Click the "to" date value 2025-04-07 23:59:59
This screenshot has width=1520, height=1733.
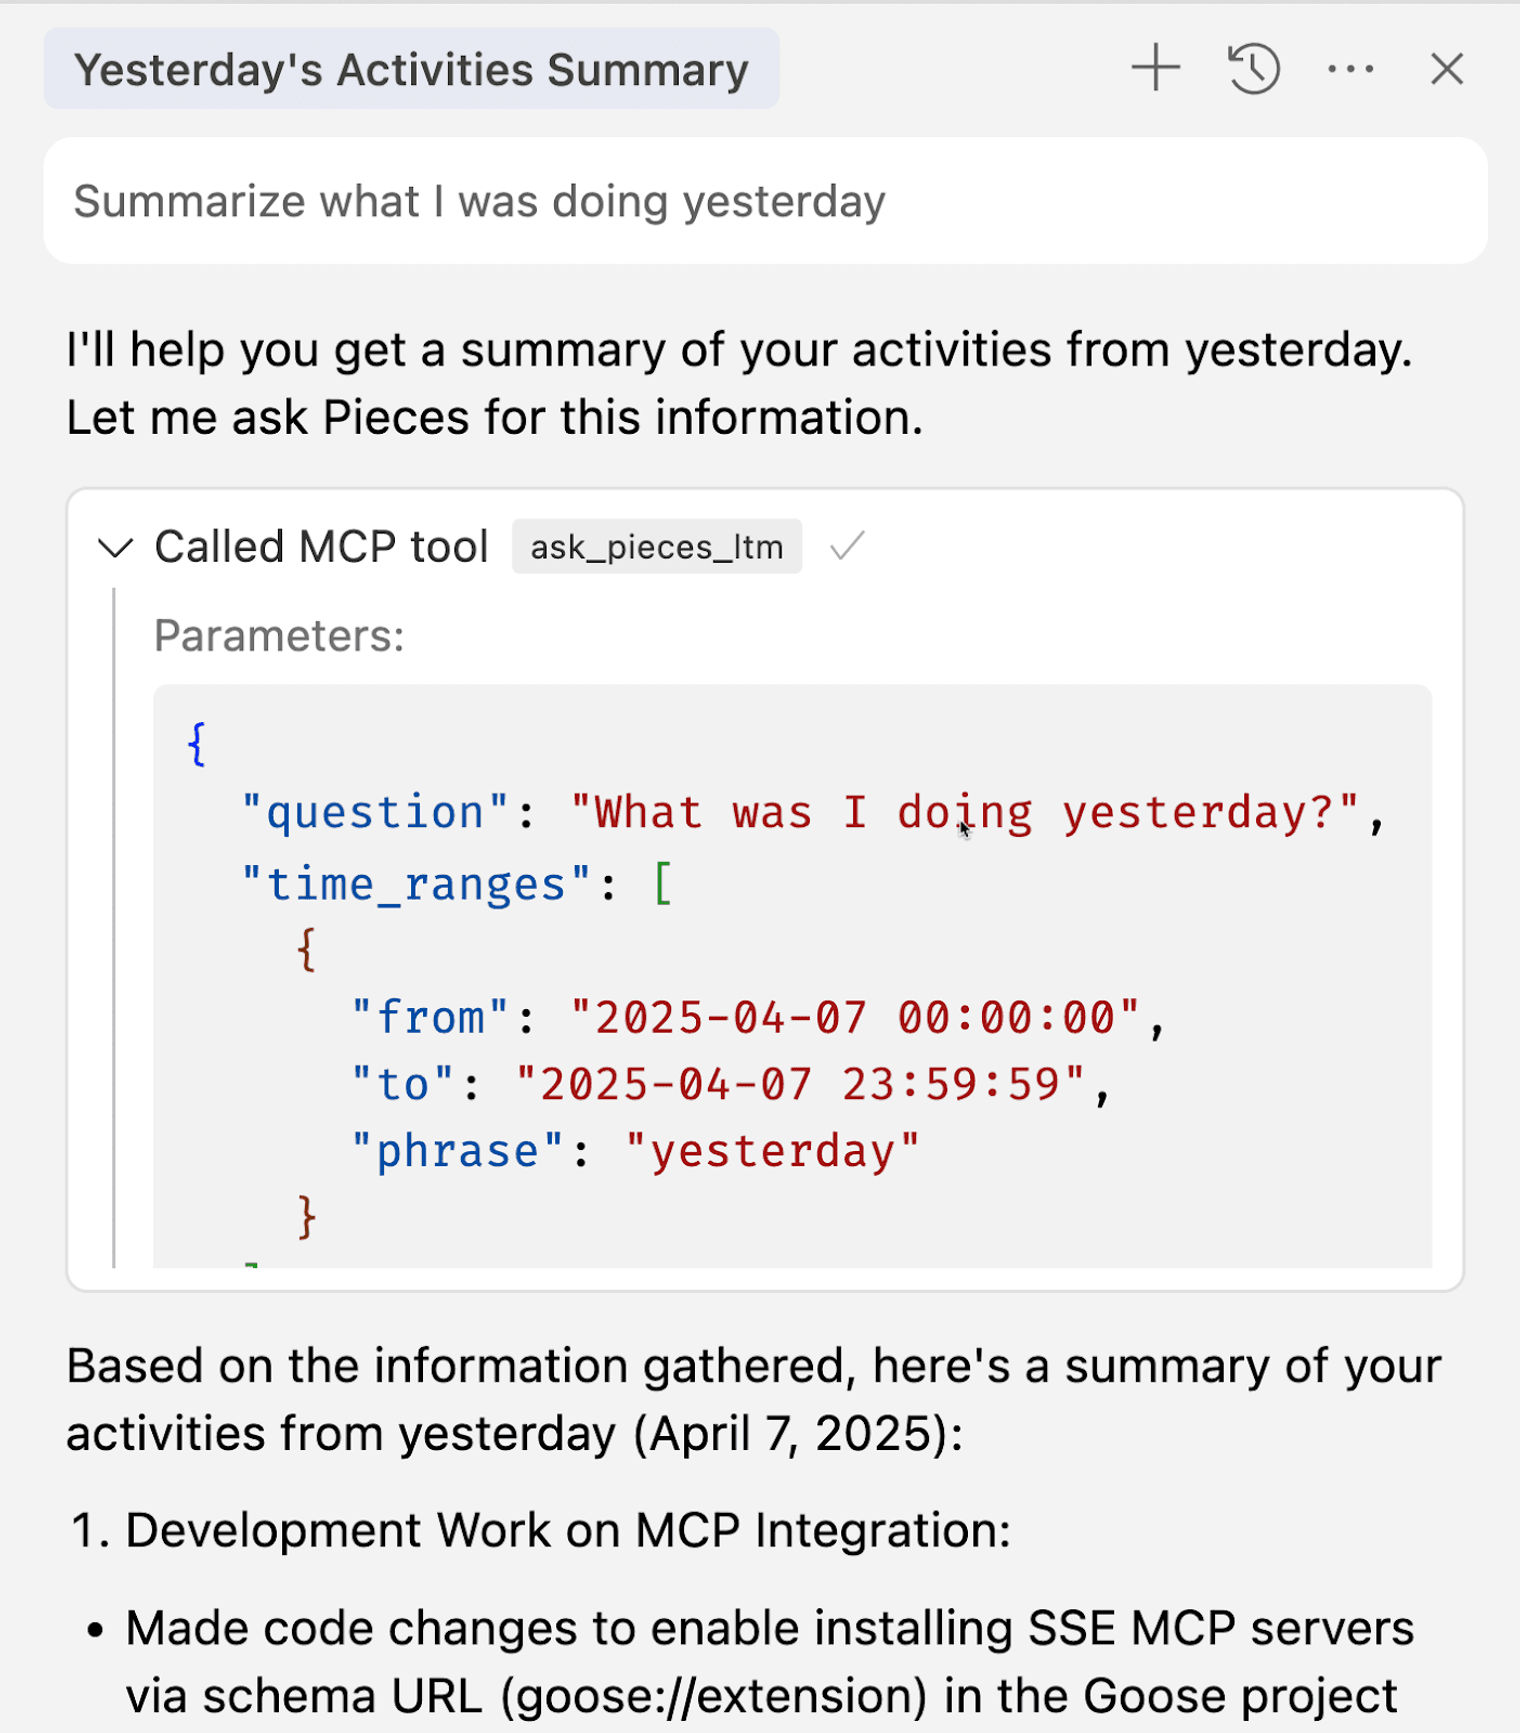pos(800,1084)
